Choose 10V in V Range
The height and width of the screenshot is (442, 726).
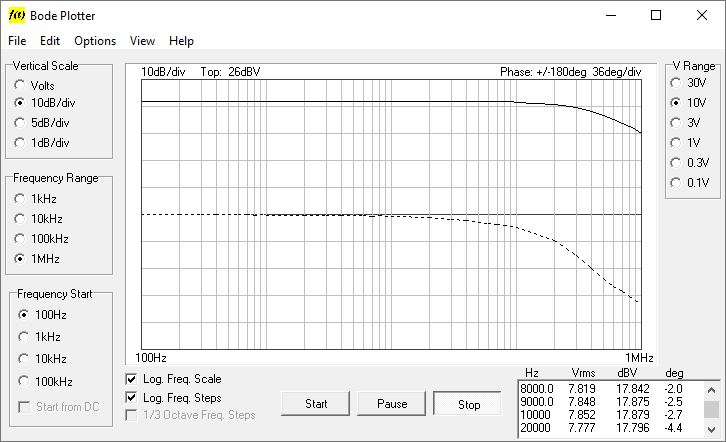coord(676,102)
